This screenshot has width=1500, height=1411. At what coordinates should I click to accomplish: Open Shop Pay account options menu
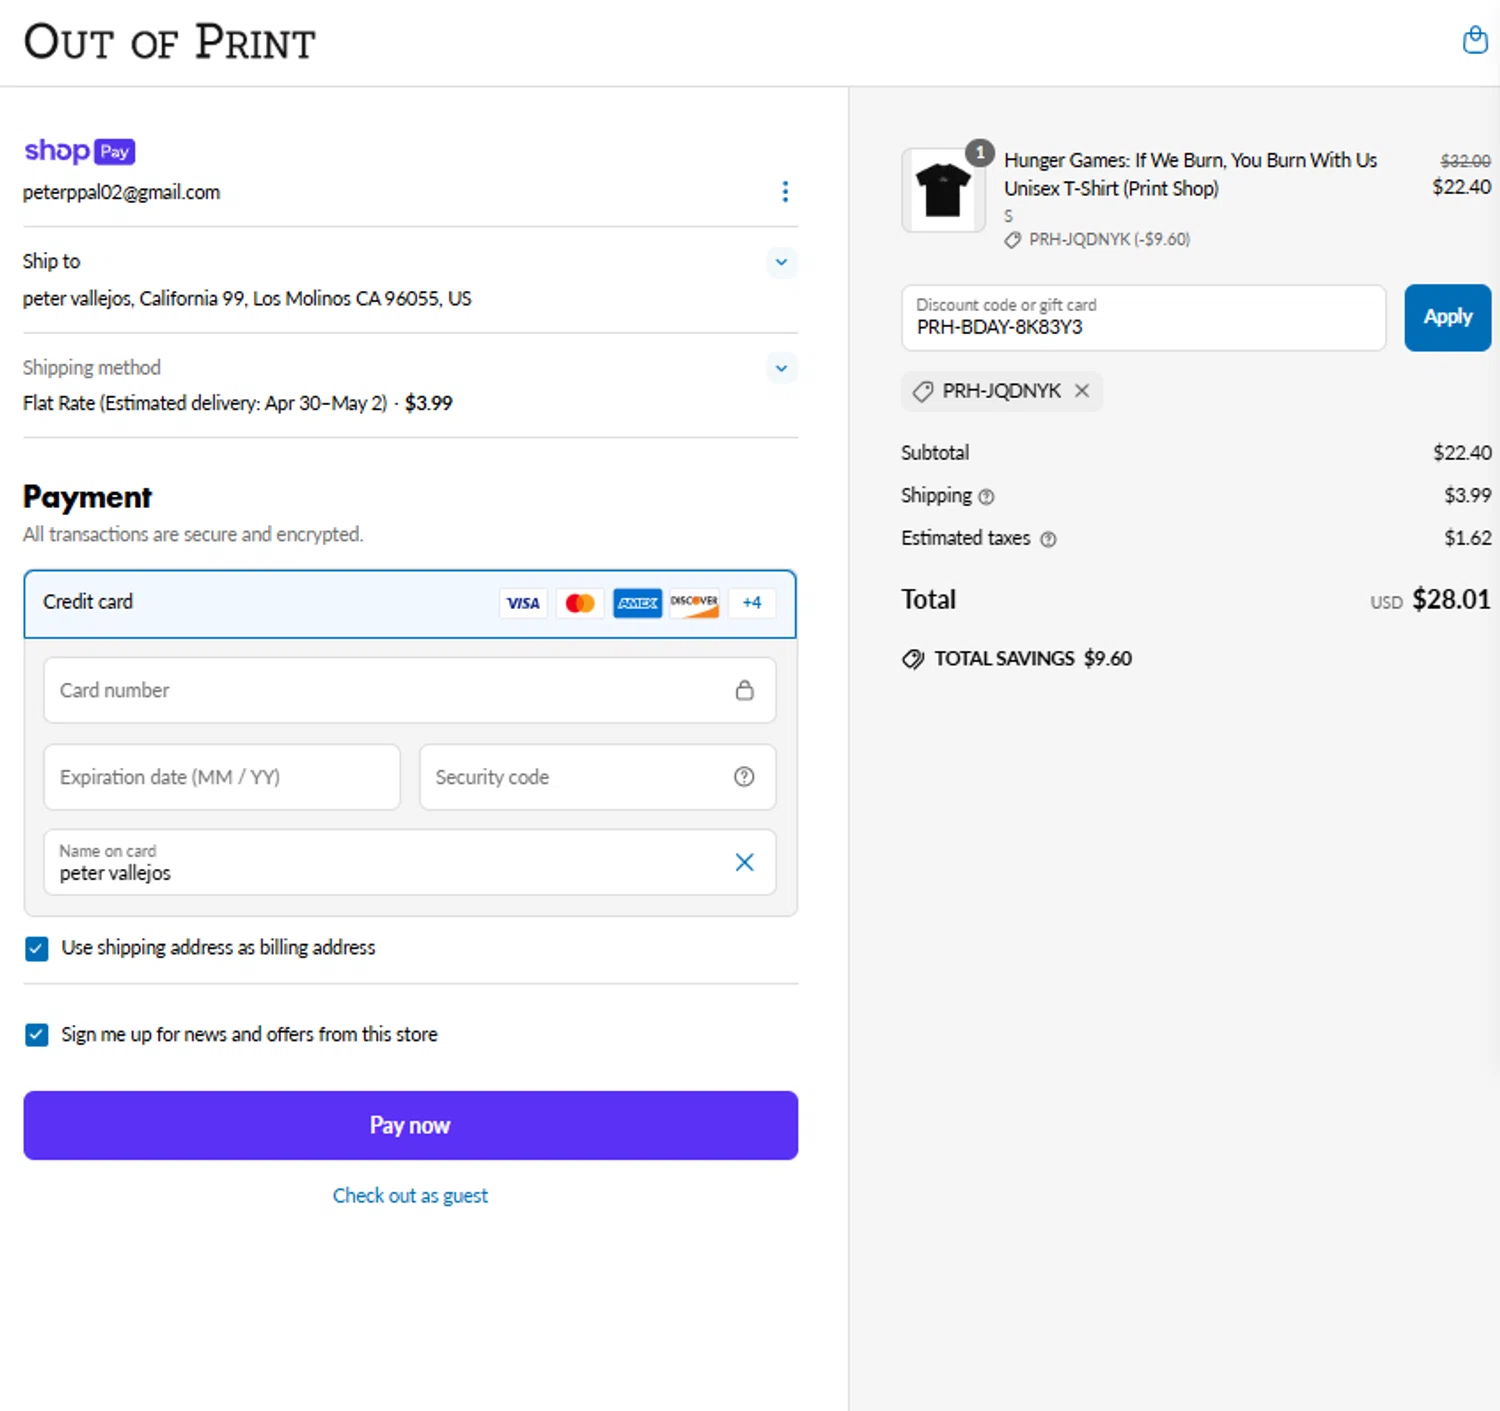pyautogui.click(x=785, y=191)
